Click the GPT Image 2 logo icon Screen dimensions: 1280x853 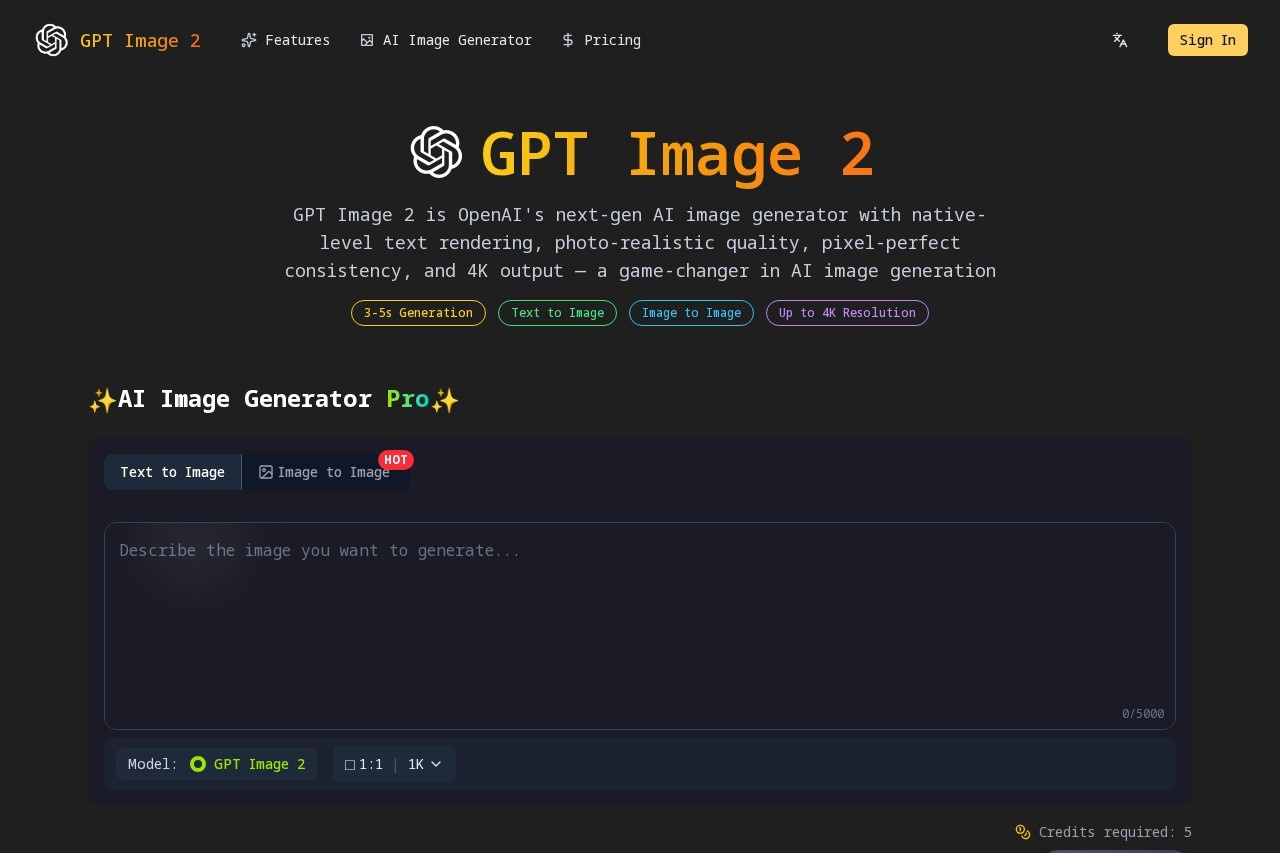click(52, 40)
